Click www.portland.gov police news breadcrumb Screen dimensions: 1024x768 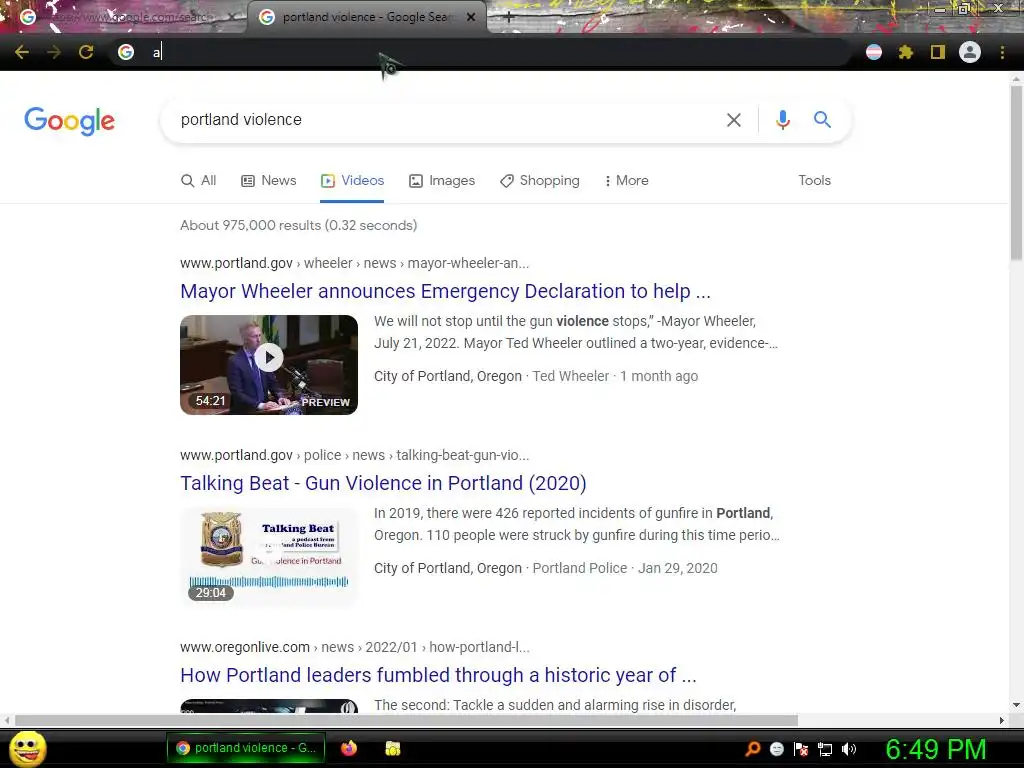355,455
